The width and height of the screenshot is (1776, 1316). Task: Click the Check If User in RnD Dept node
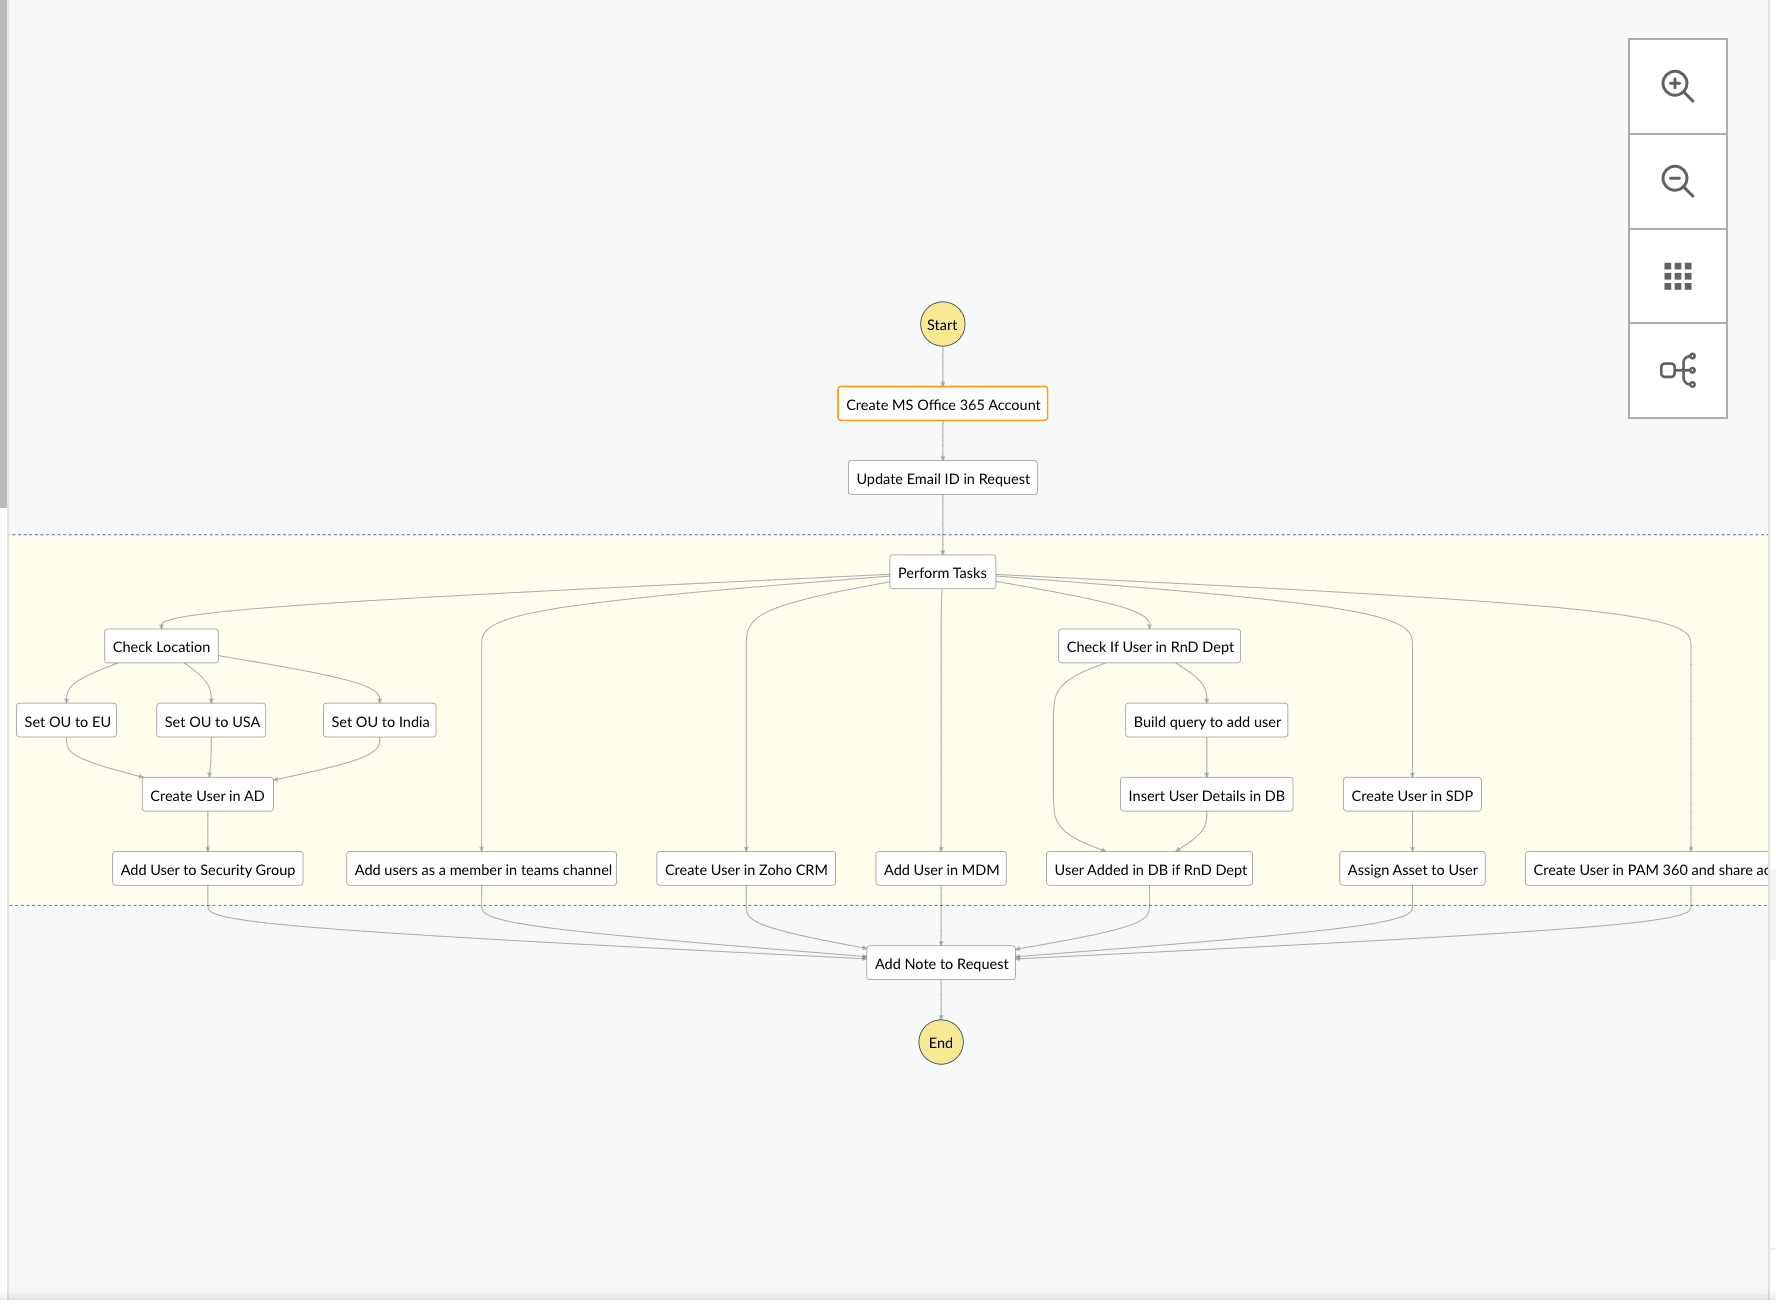click(1148, 646)
